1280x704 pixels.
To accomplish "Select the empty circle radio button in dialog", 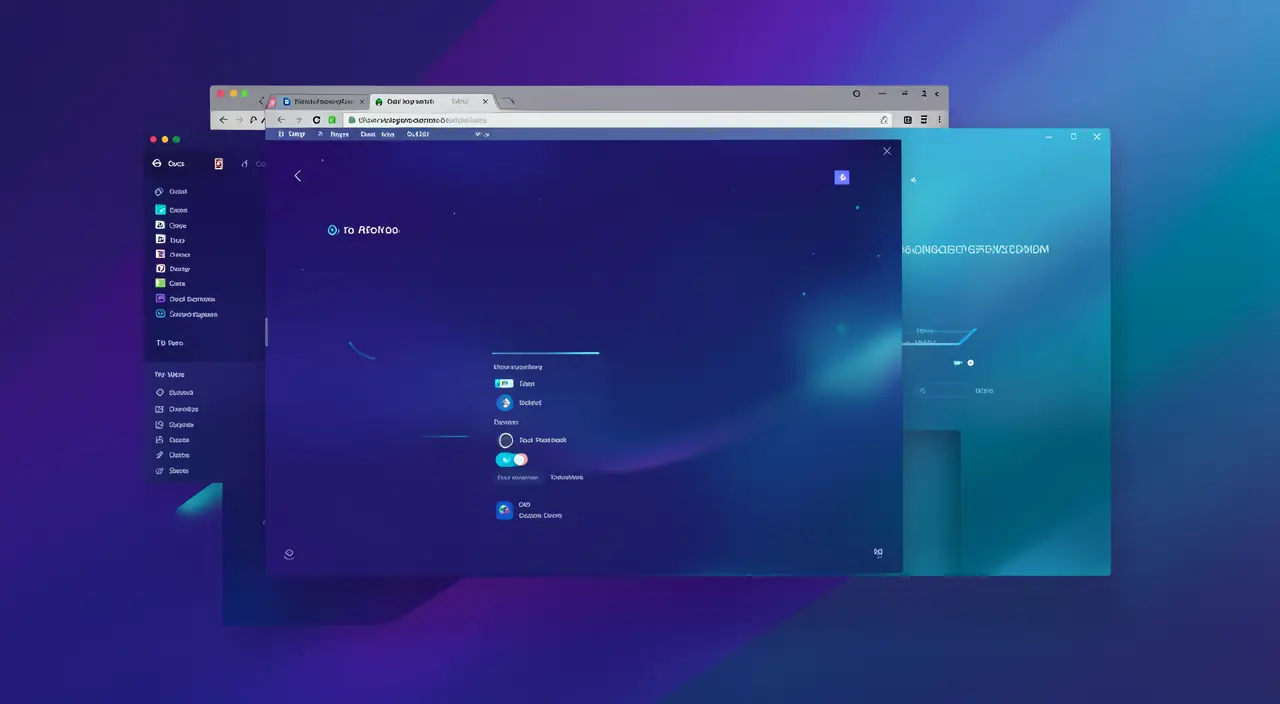I will pos(506,440).
